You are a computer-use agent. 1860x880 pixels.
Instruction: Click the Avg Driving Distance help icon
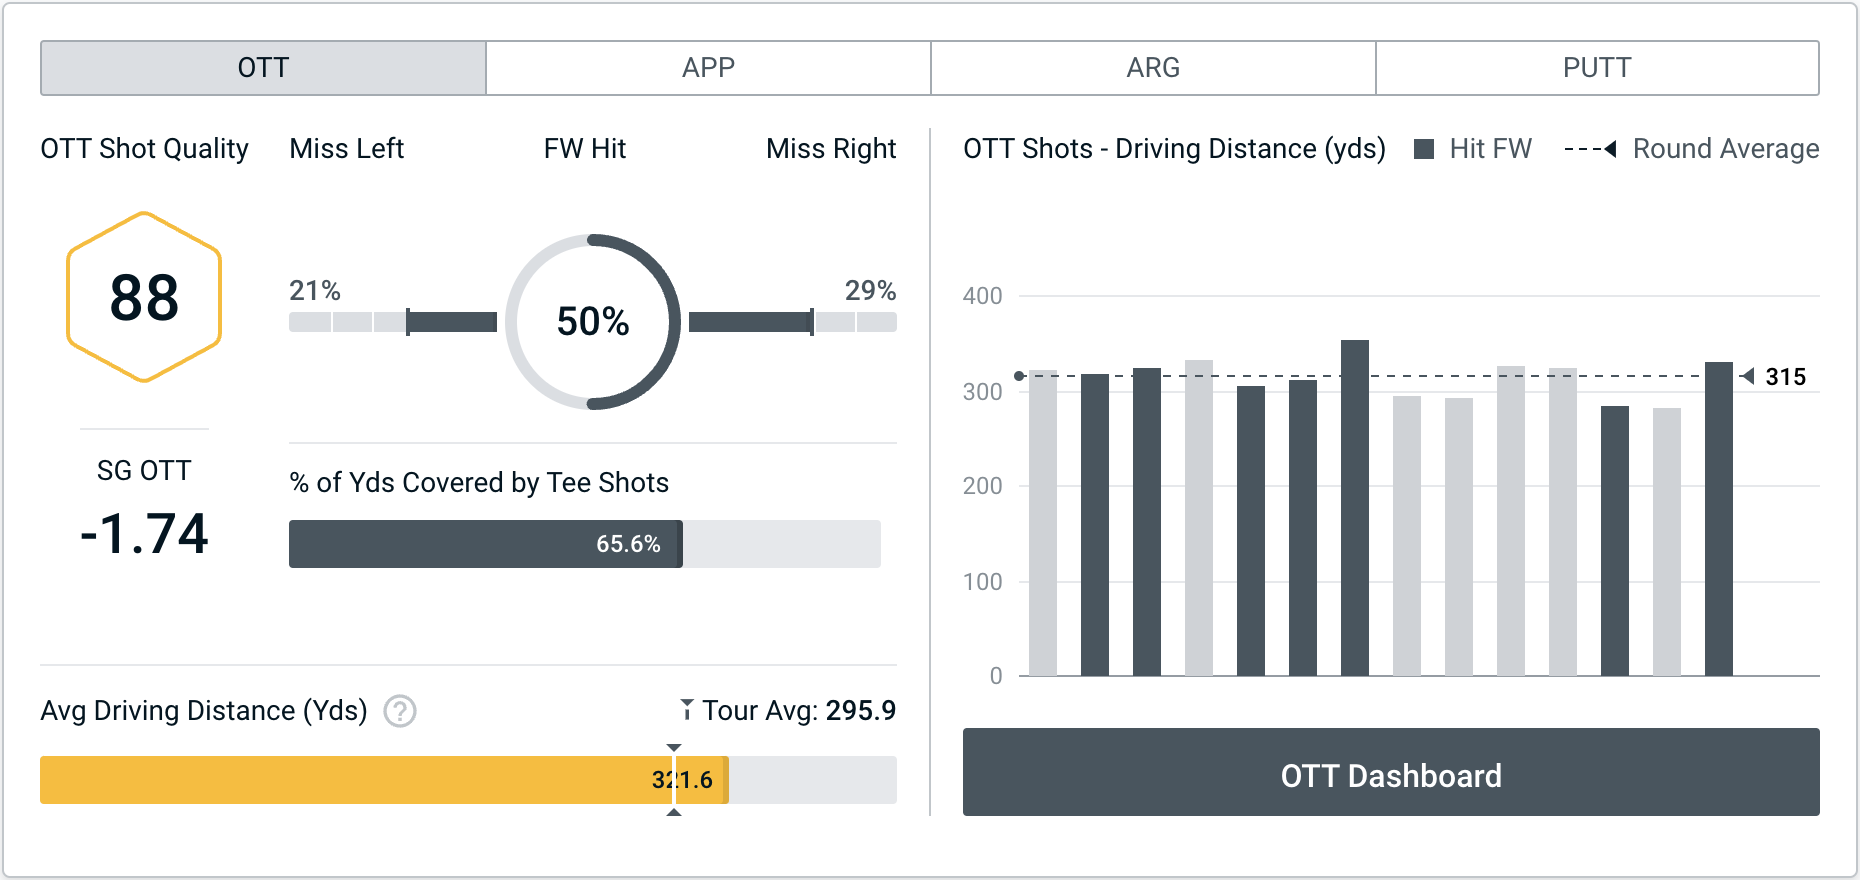400,711
